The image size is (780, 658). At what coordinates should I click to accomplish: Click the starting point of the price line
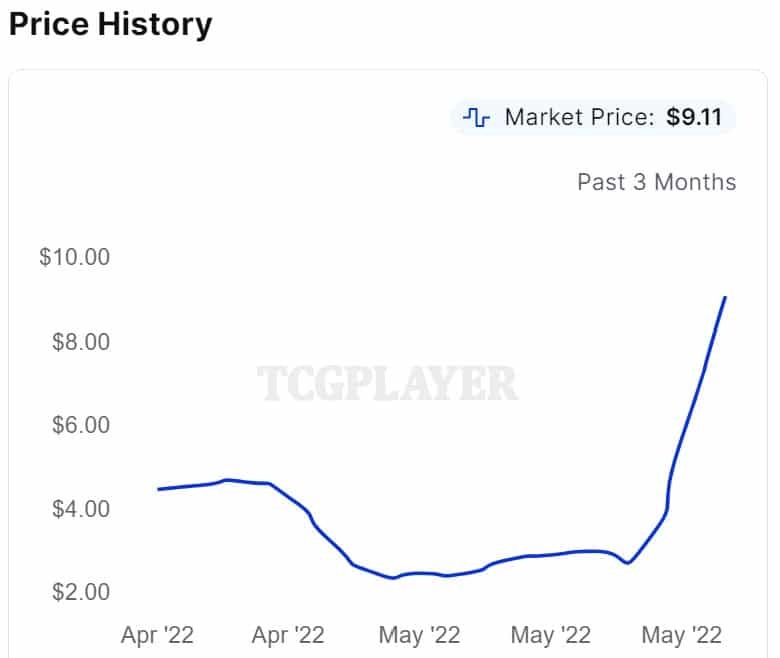tap(159, 489)
